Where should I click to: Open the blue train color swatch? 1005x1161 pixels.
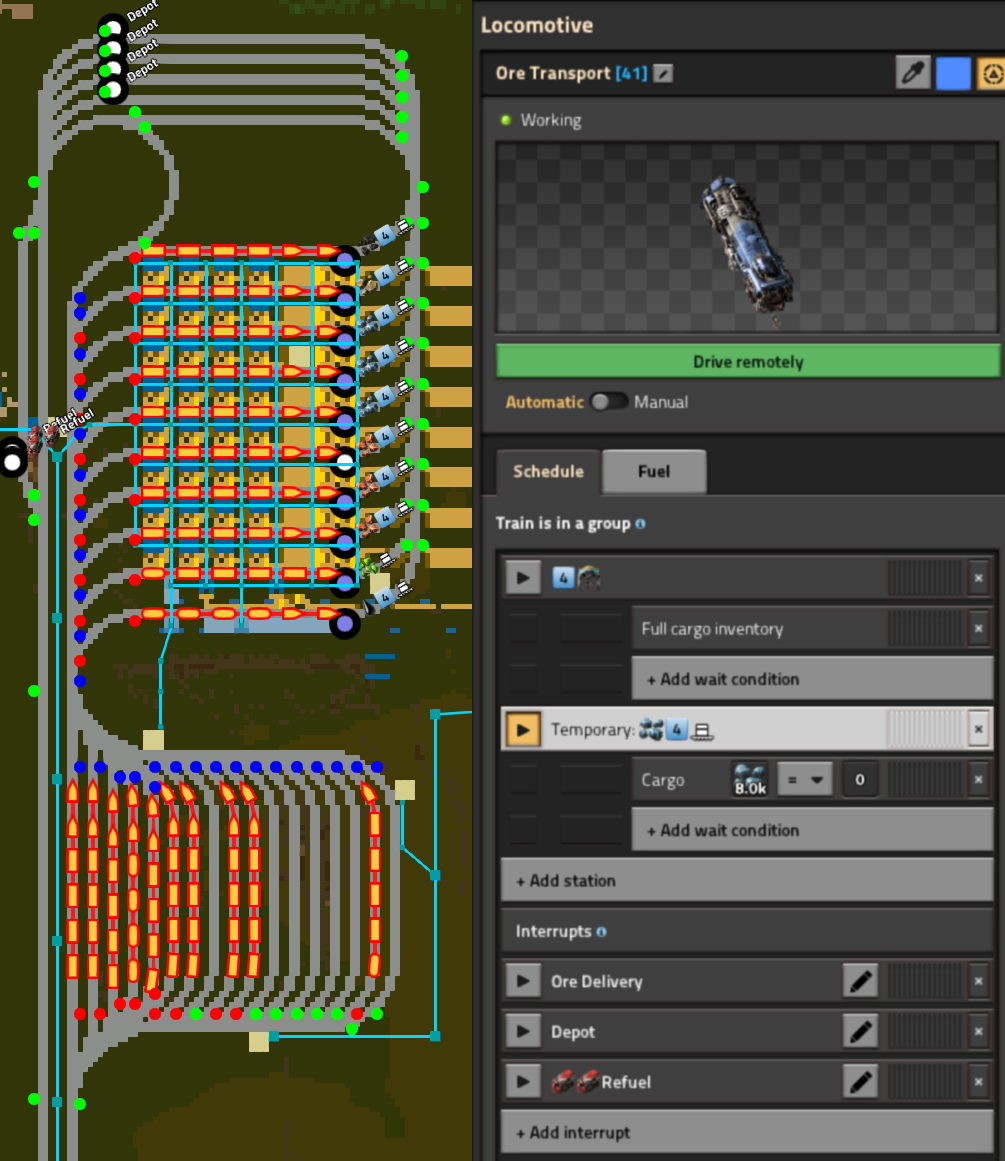952,73
